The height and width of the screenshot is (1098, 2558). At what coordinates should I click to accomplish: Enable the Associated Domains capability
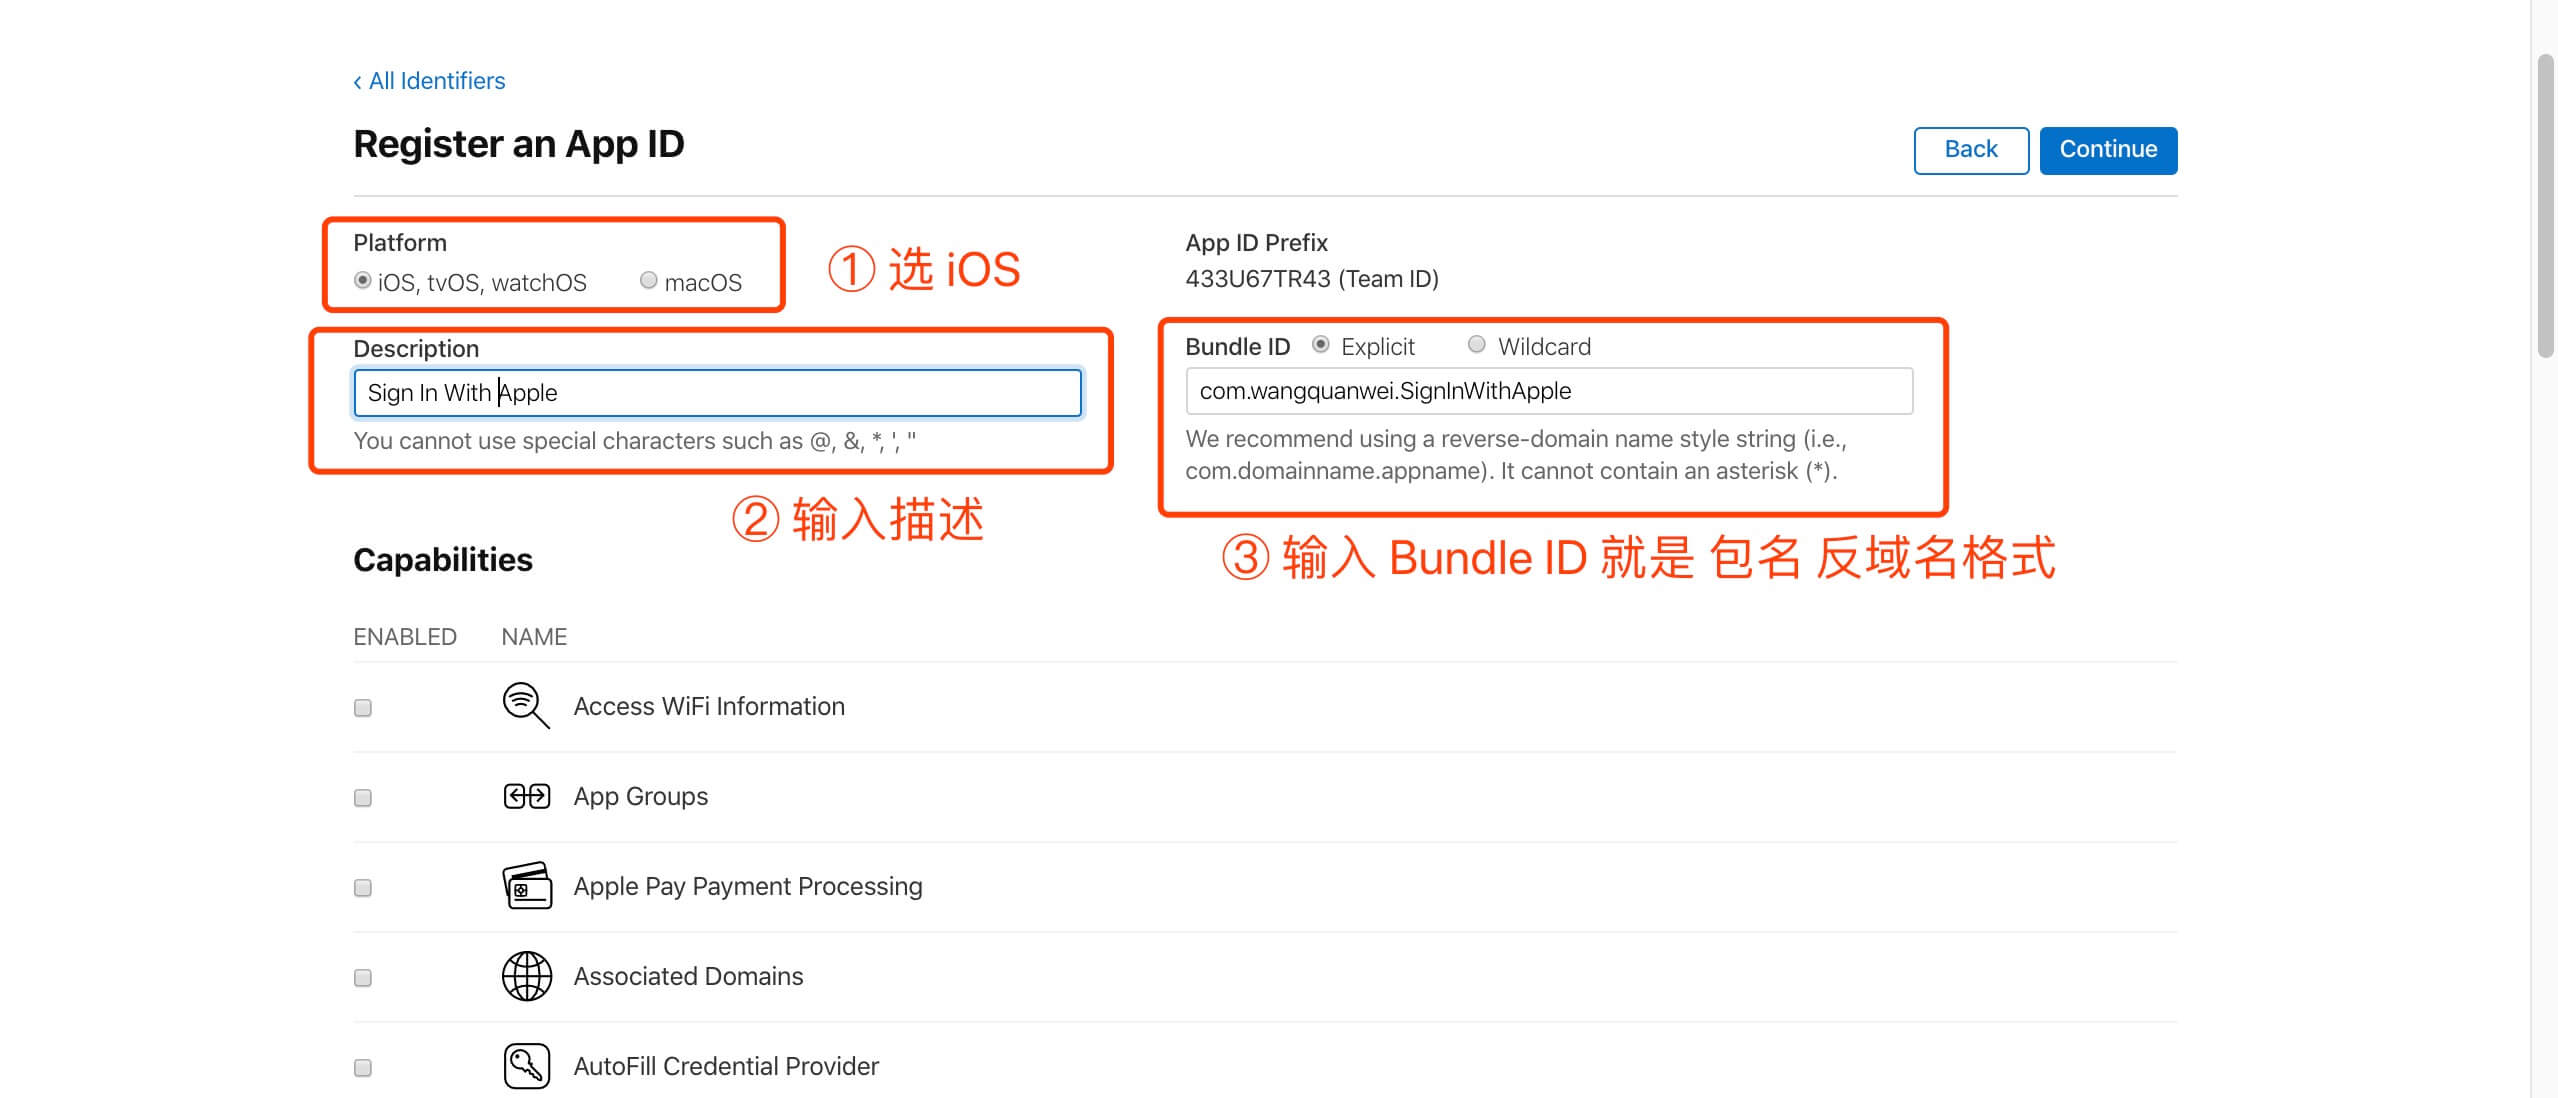coord(361,976)
